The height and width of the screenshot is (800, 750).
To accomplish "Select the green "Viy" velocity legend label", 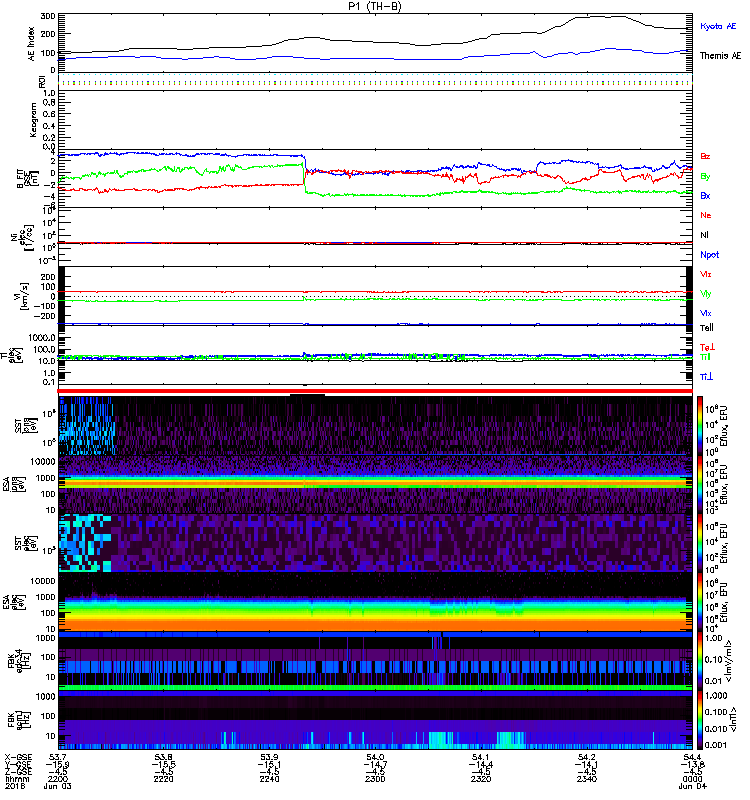I will click(706, 294).
